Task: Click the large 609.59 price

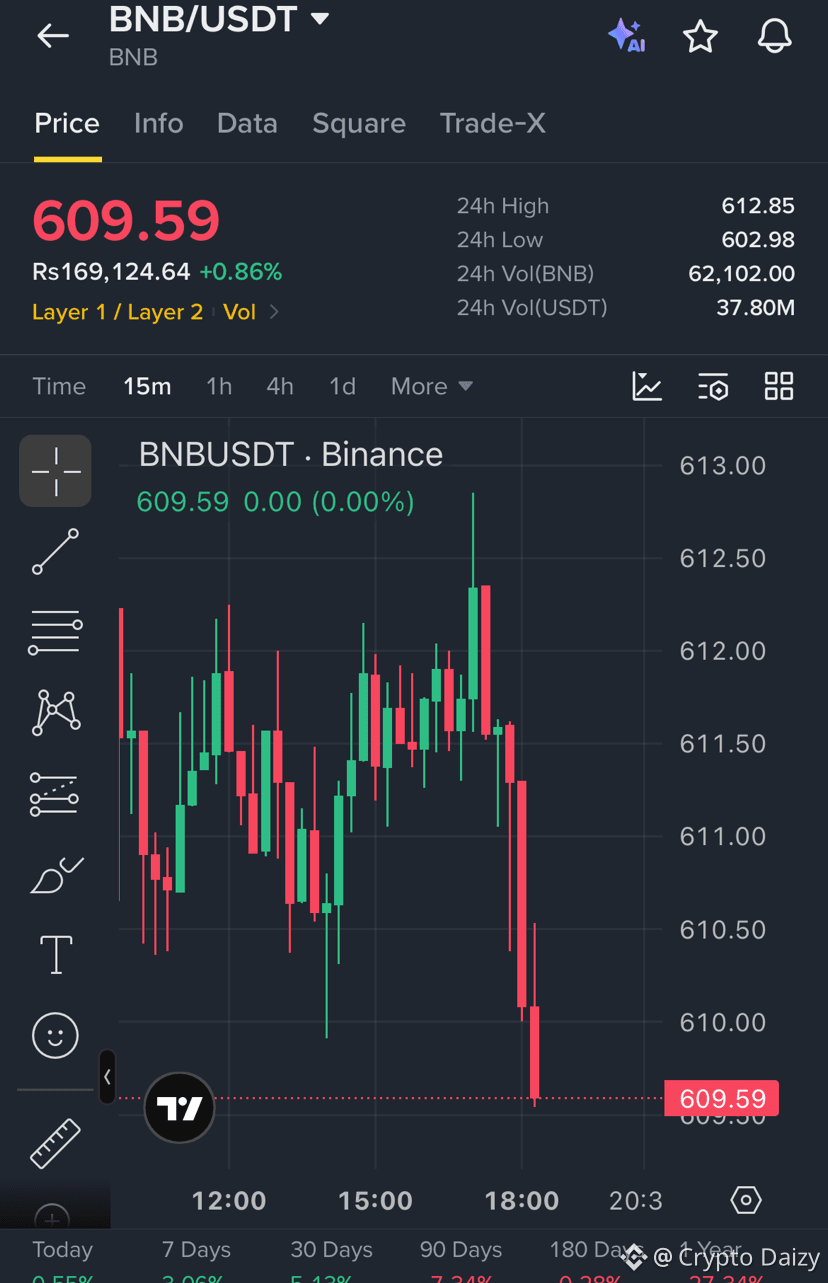Action: point(126,221)
